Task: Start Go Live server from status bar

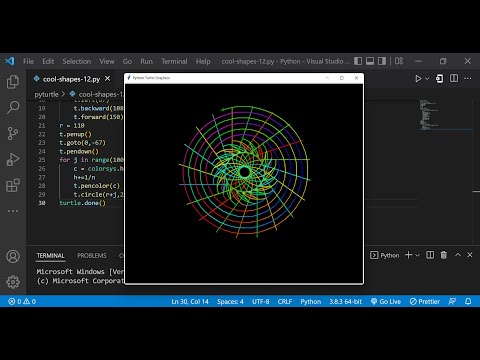Action: tap(386, 301)
